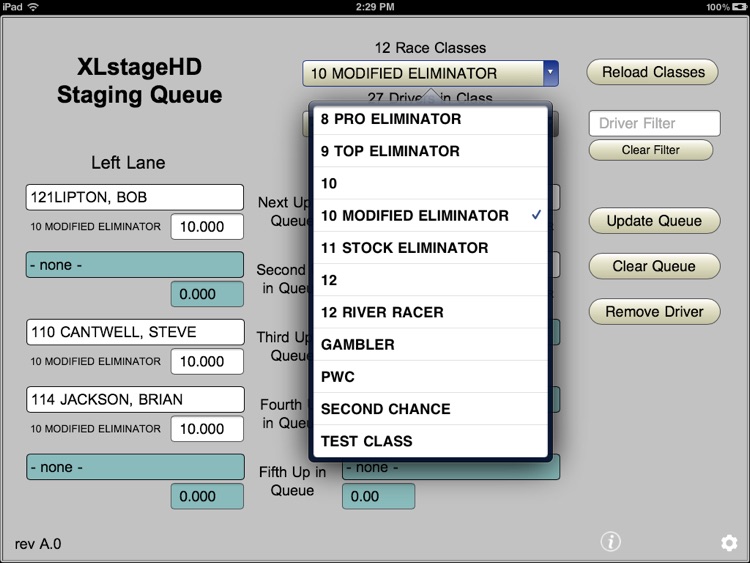Expand the race class dropdown arrow
Image resolution: width=750 pixels, height=563 pixels.
point(551,73)
